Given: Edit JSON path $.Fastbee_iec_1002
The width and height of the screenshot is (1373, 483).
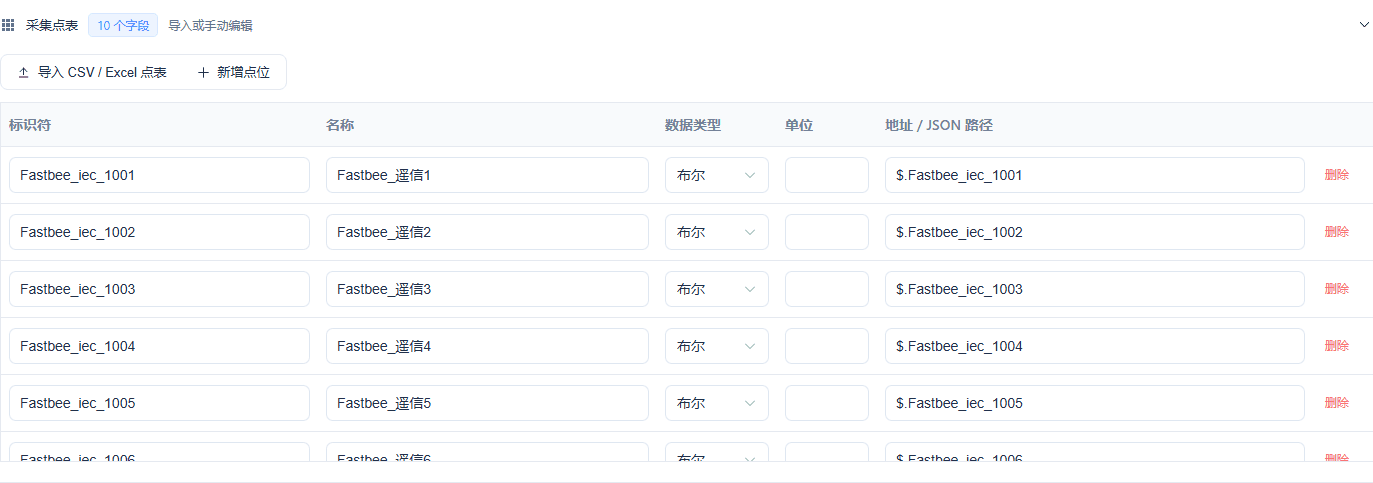Looking at the screenshot, I should (1095, 232).
